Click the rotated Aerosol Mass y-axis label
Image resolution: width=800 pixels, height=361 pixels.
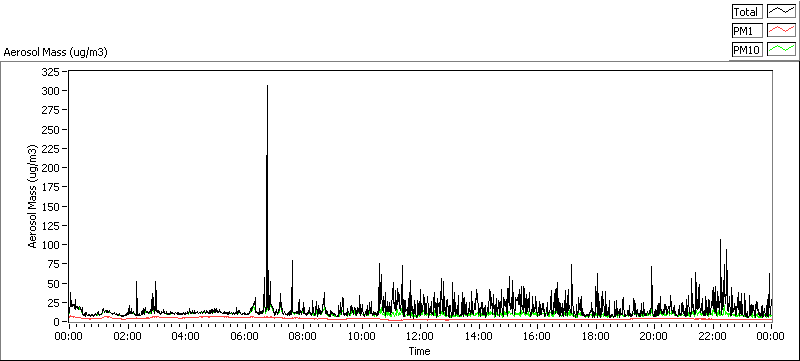(33, 197)
